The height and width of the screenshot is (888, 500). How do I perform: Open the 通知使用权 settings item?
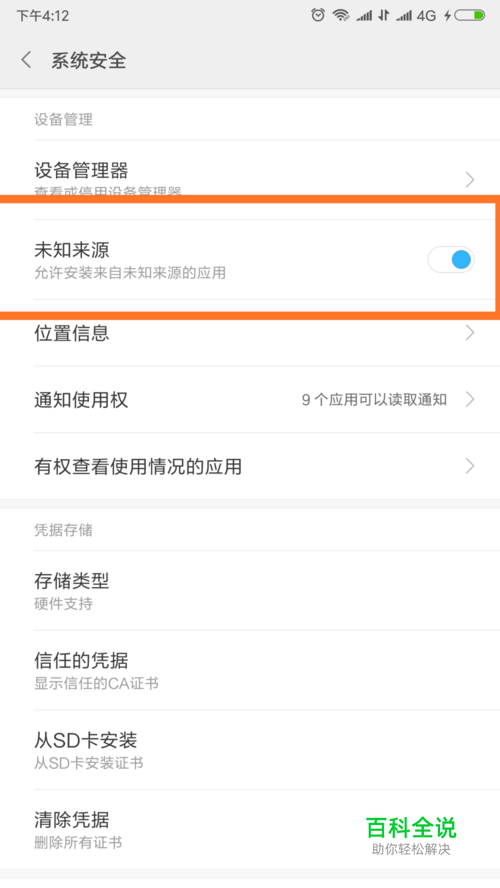[250, 400]
